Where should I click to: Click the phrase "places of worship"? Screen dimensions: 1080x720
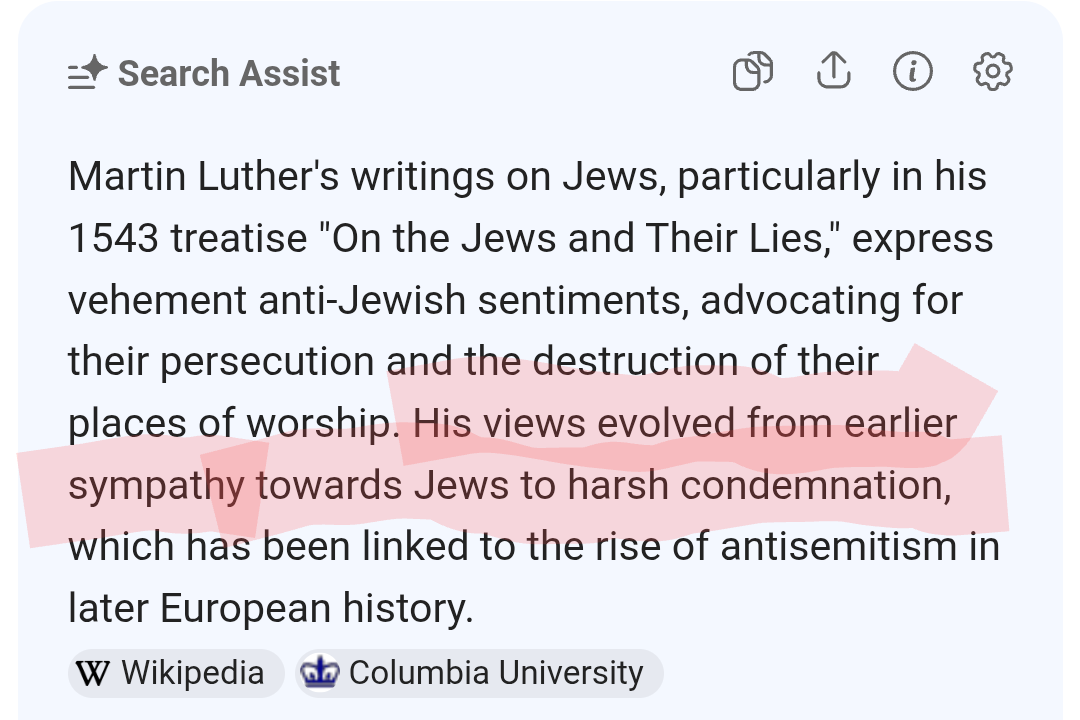233,423
